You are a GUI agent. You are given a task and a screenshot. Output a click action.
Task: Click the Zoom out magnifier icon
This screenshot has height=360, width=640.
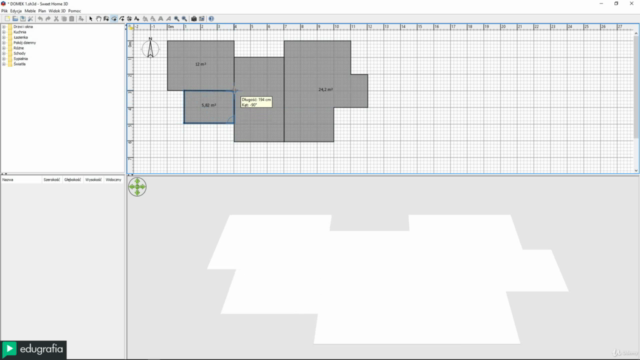pos(184,19)
